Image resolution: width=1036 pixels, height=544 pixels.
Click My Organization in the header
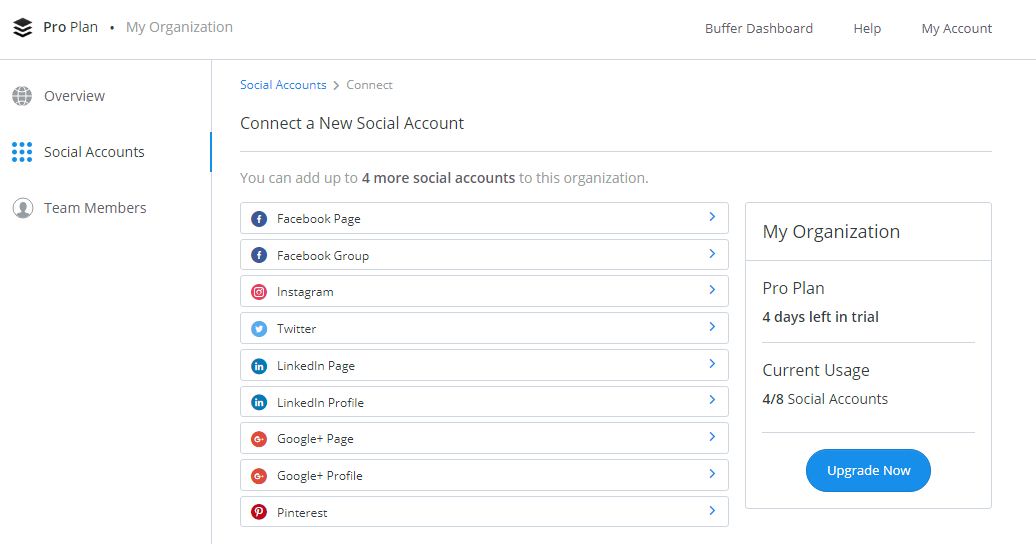pos(179,27)
